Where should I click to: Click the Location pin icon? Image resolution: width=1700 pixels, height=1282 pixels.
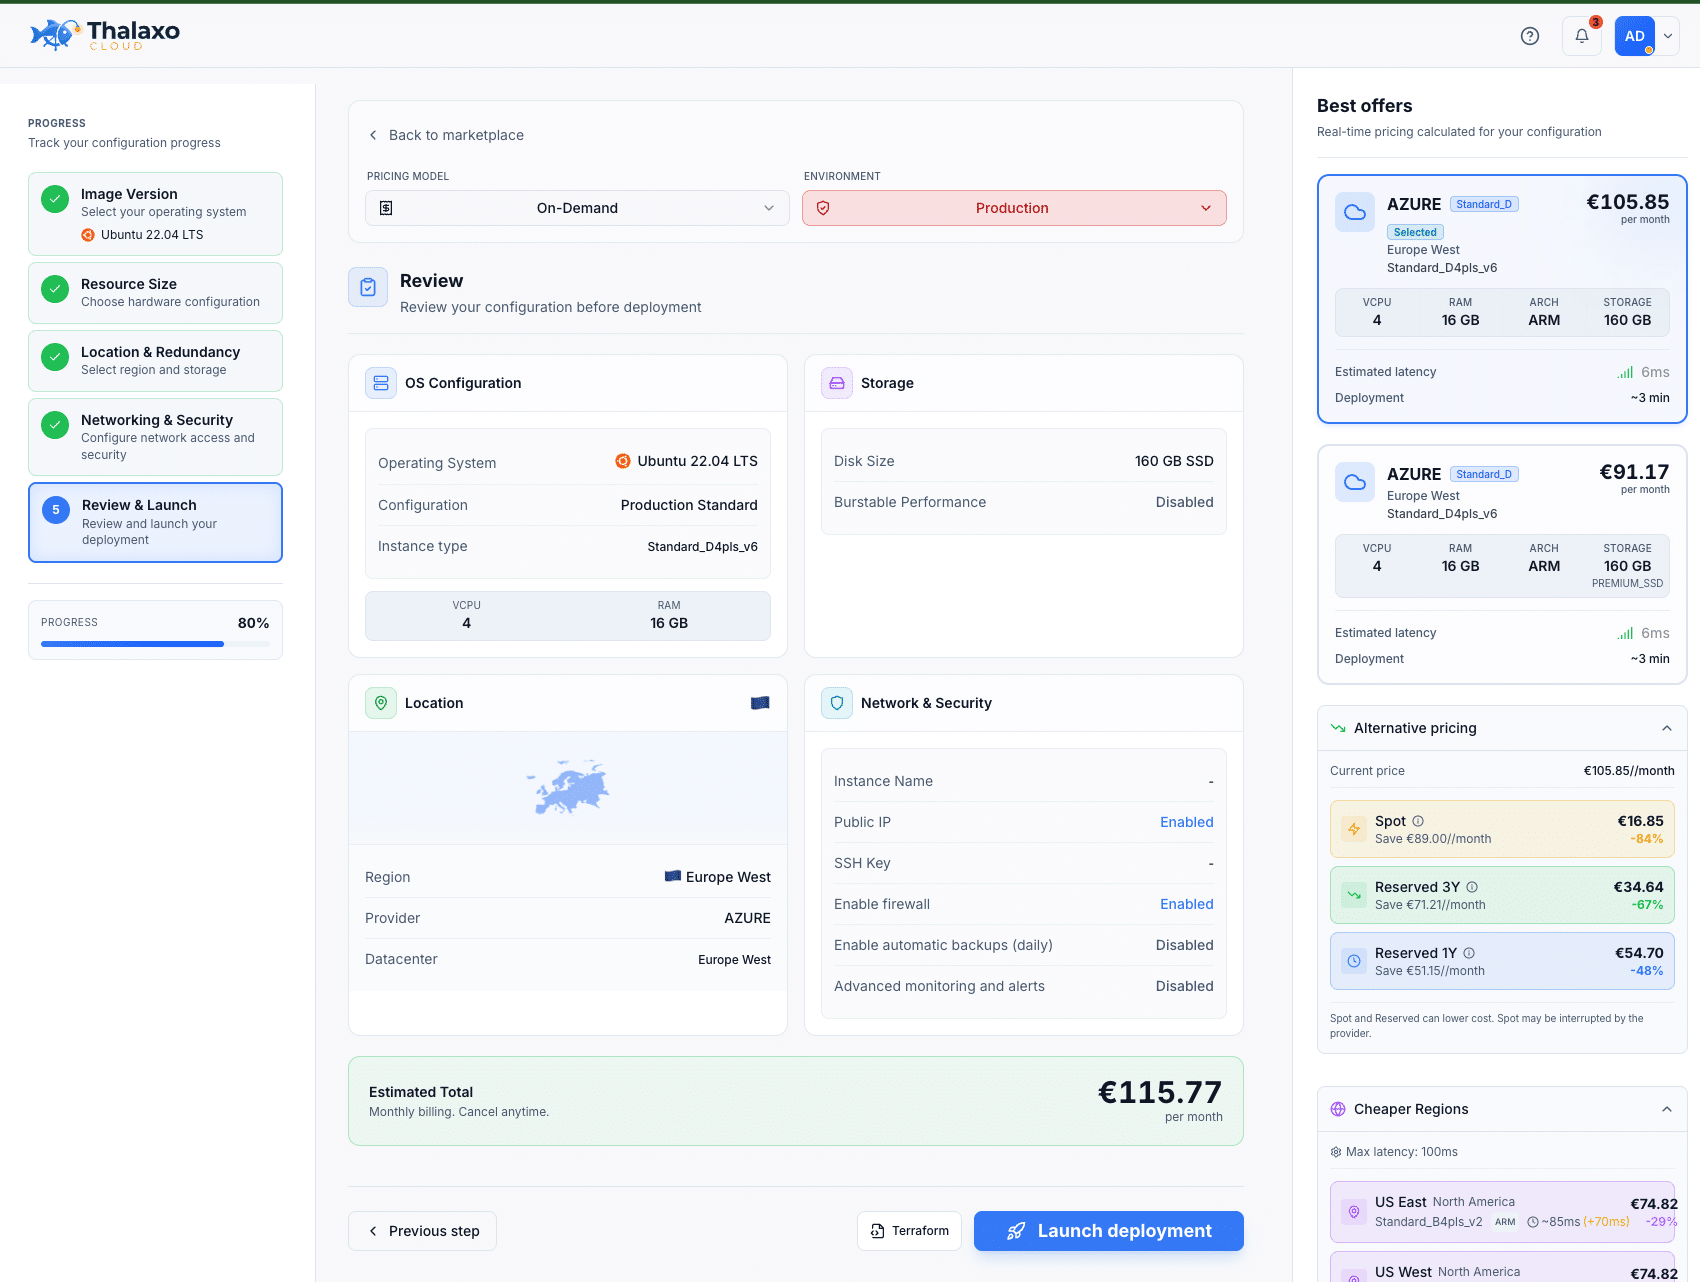381,703
